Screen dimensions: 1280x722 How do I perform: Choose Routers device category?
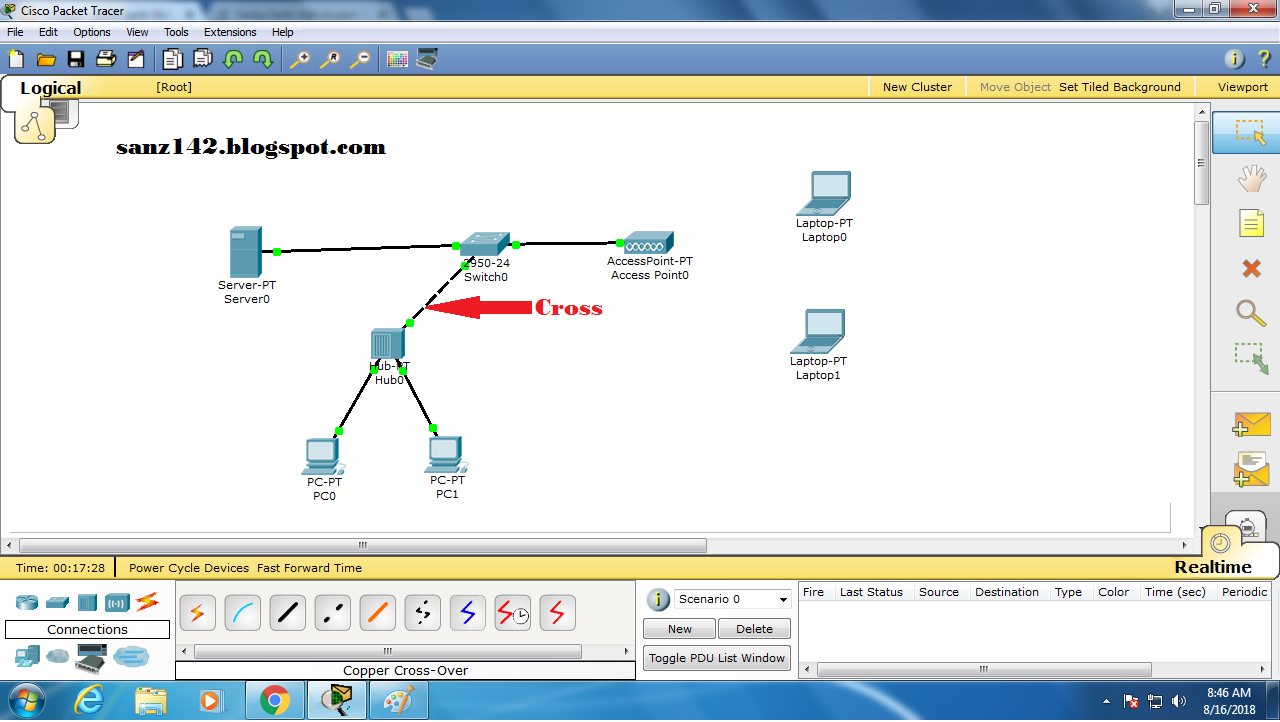click(27, 602)
